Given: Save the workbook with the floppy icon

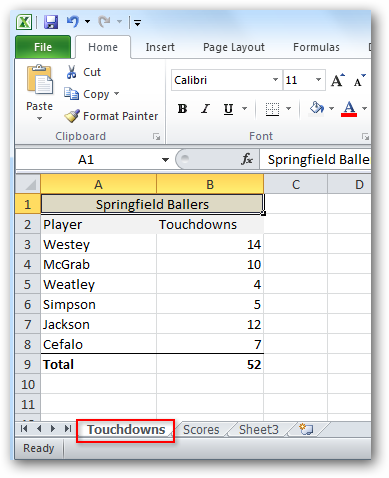Looking at the screenshot, I should (x=51, y=22).
